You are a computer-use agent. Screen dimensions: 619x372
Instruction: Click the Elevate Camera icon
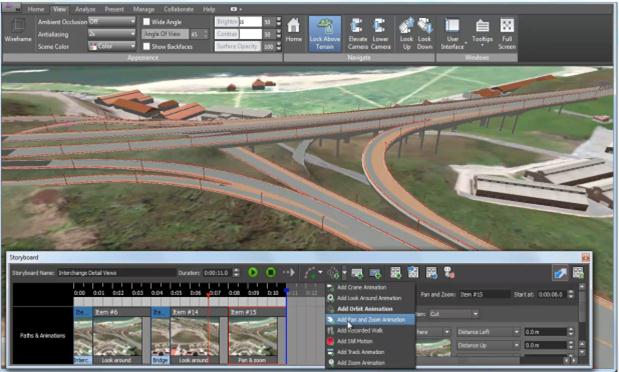coord(358,34)
